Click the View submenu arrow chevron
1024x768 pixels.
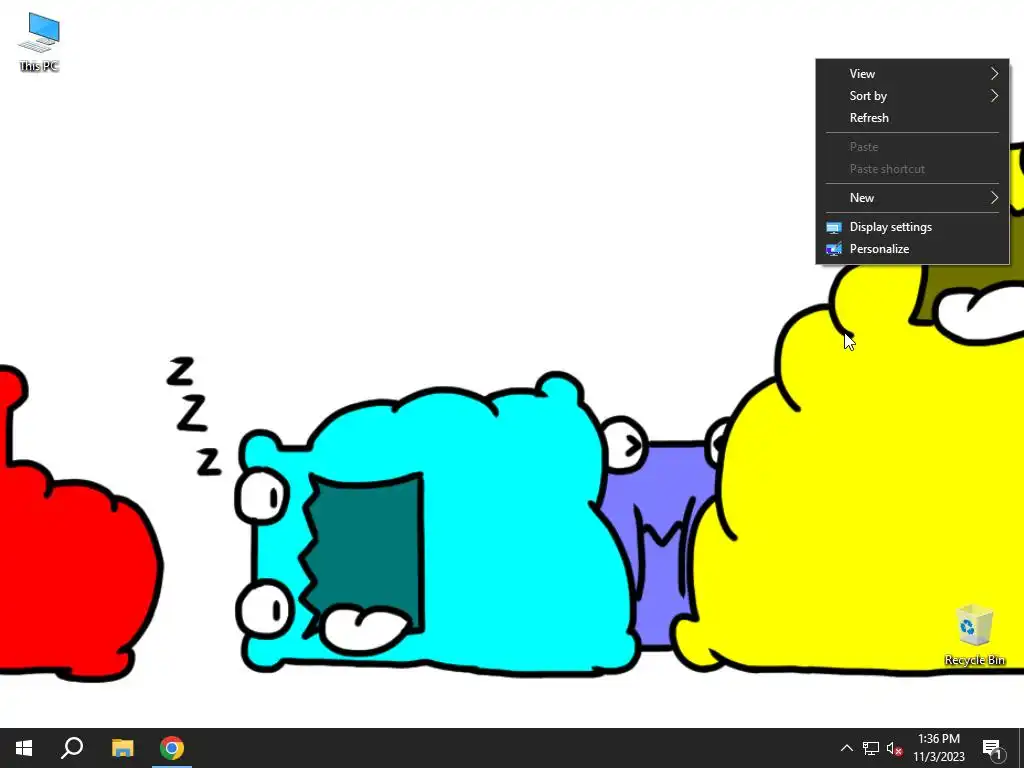pos(995,74)
